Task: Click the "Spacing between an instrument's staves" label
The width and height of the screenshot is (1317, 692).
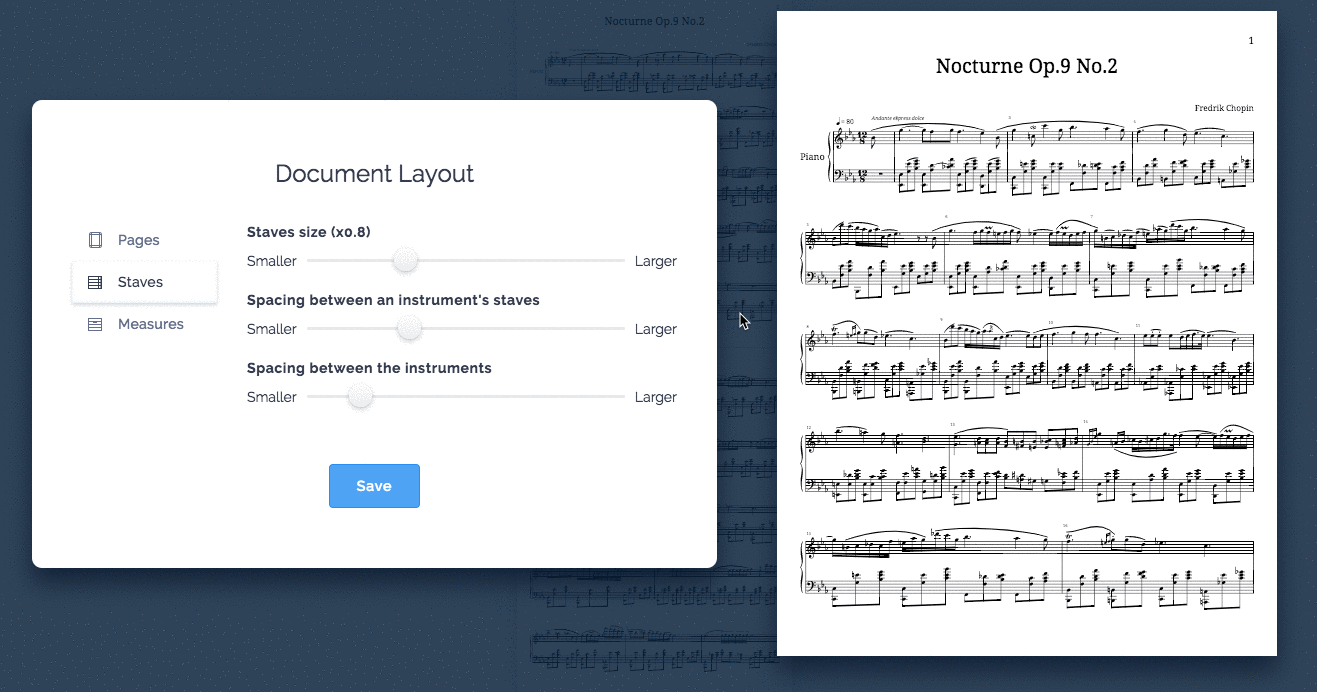Action: click(393, 300)
